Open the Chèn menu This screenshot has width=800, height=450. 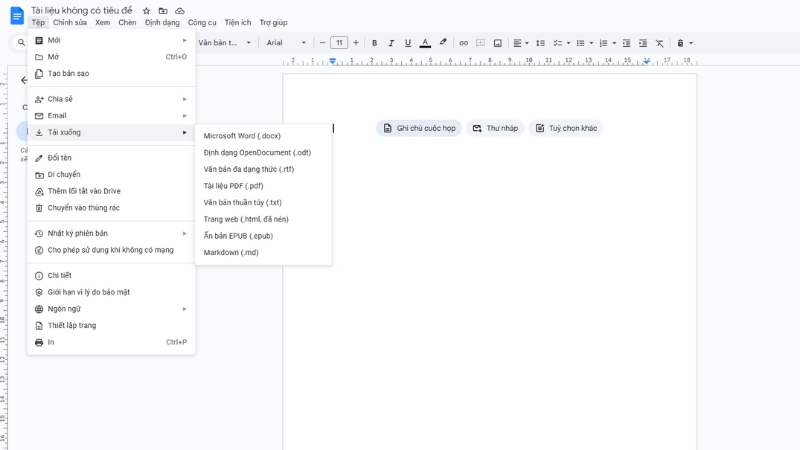coord(127,22)
